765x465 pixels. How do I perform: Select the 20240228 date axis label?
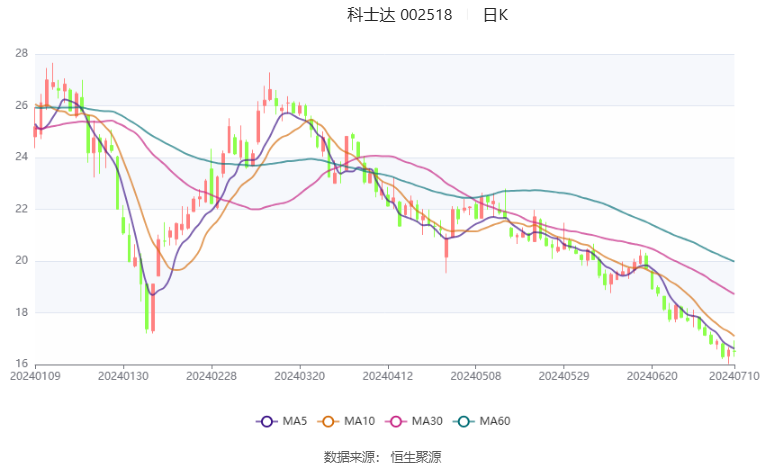coord(211,376)
